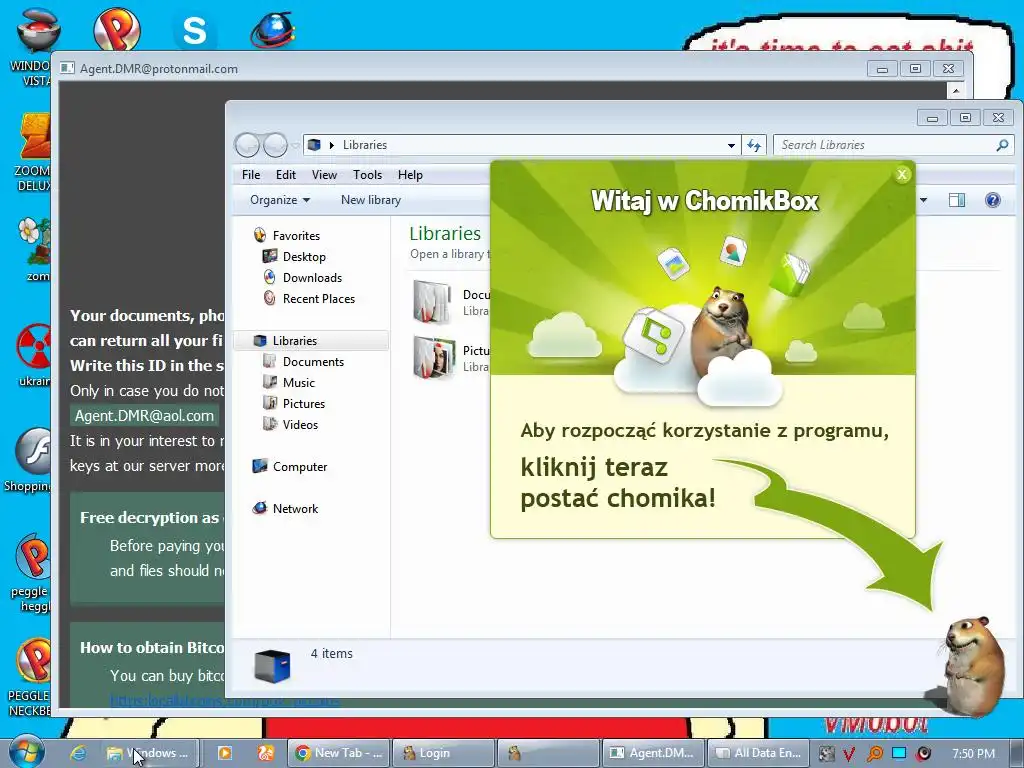Click the Search Libraries field

pyautogui.click(x=893, y=145)
